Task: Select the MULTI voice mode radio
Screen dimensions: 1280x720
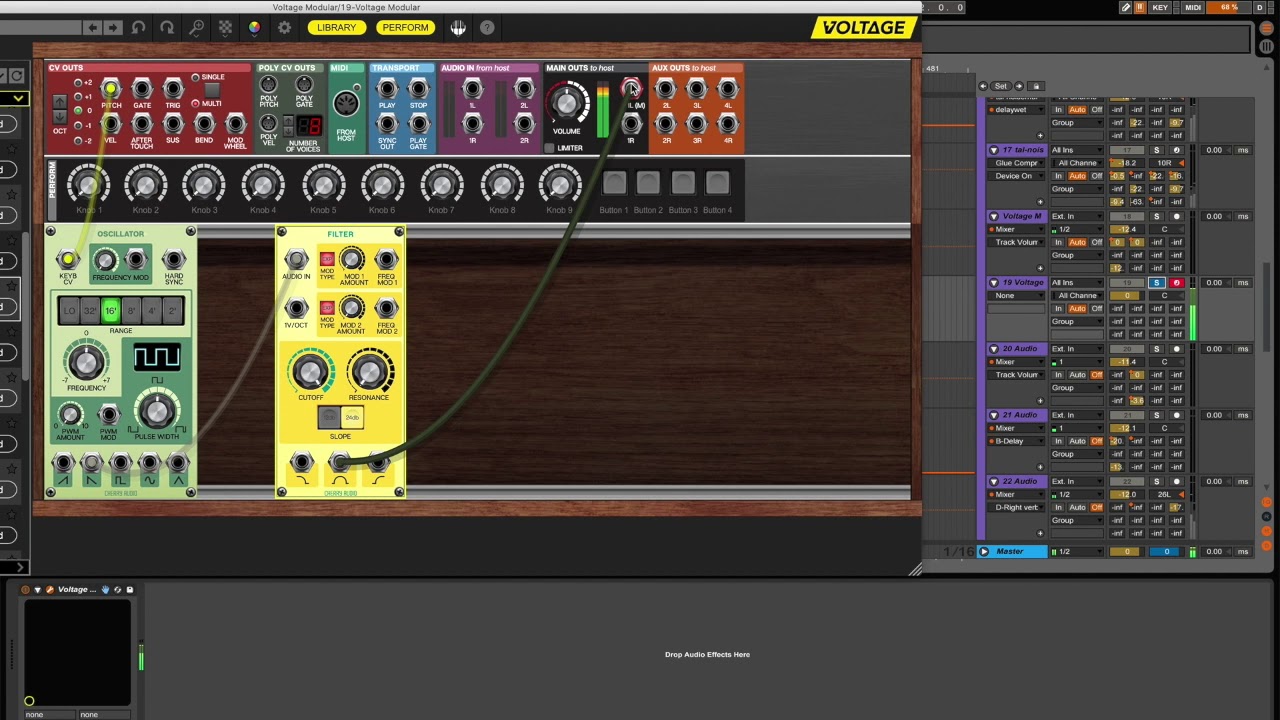Action: pos(196,103)
